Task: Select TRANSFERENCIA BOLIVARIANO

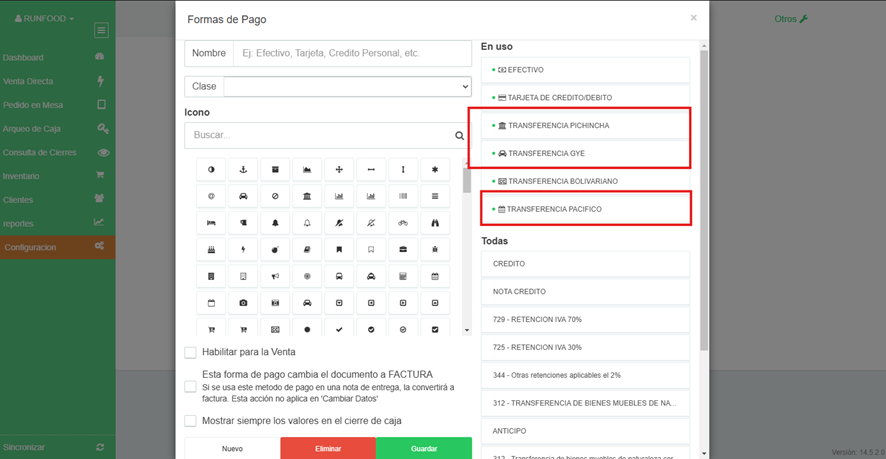Action: (x=585, y=181)
